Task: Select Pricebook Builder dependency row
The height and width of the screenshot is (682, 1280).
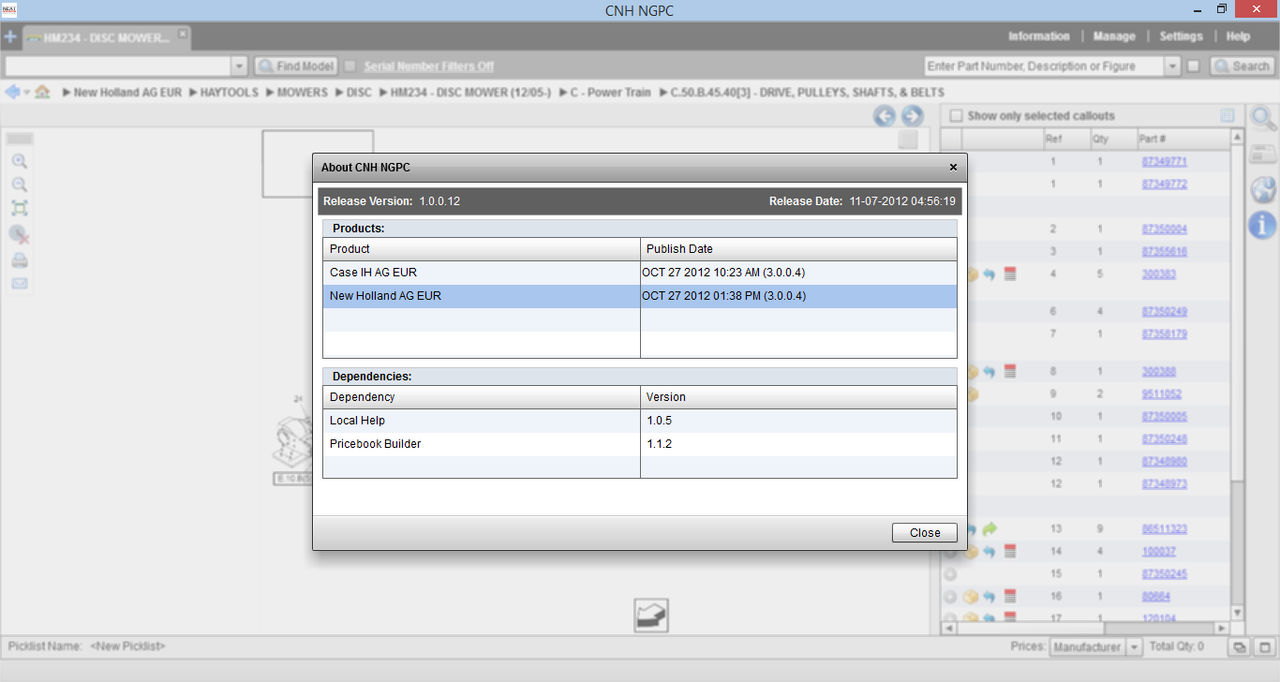Action: pyautogui.click(x=640, y=444)
